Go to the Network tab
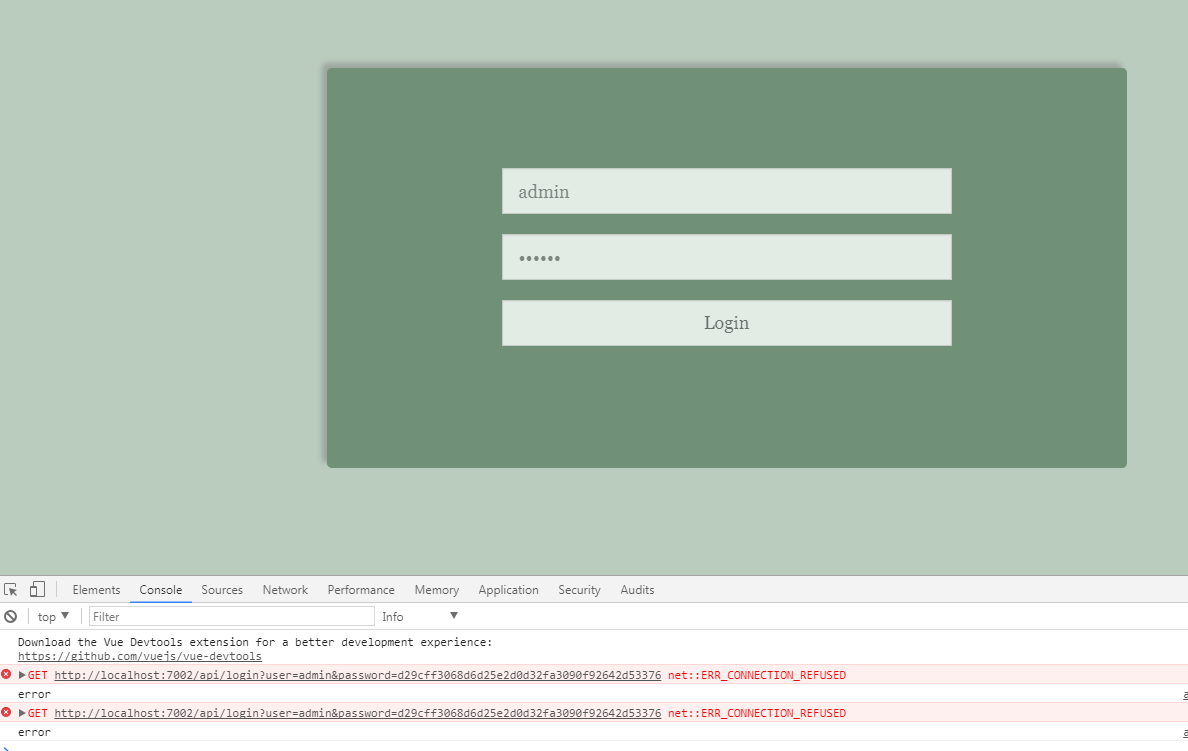This screenshot has width=1188, height=751. pyautogui.click(x=285, y=590)
